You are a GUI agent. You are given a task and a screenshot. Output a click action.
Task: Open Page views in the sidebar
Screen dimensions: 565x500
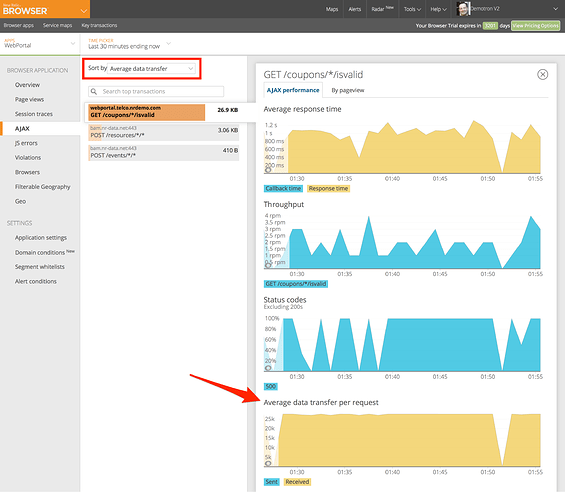29,99
